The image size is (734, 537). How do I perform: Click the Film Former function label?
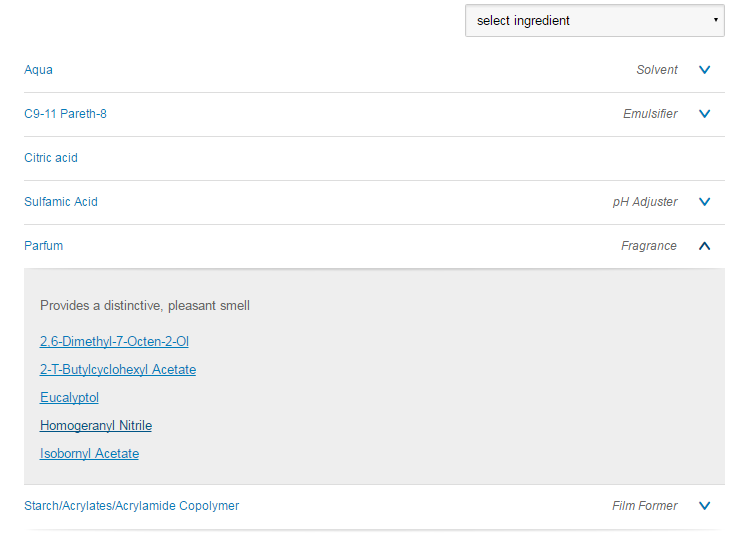[x=645, y=506]
